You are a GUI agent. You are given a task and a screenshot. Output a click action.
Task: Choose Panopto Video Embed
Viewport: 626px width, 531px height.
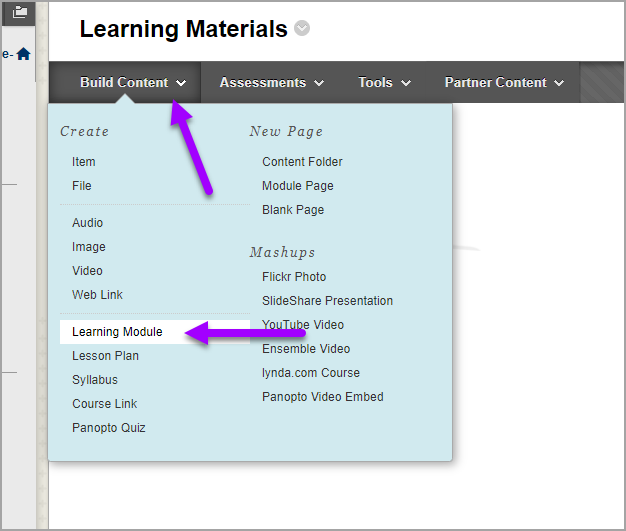pos(323,396)
